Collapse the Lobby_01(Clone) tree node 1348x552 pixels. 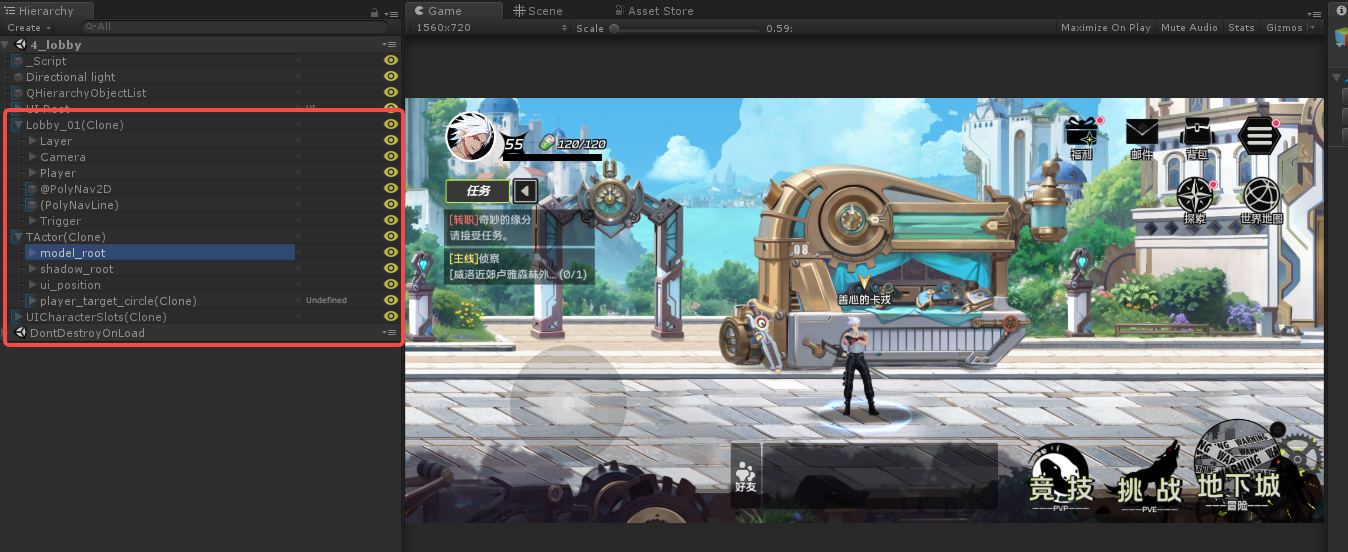click(x=18, y=125)
